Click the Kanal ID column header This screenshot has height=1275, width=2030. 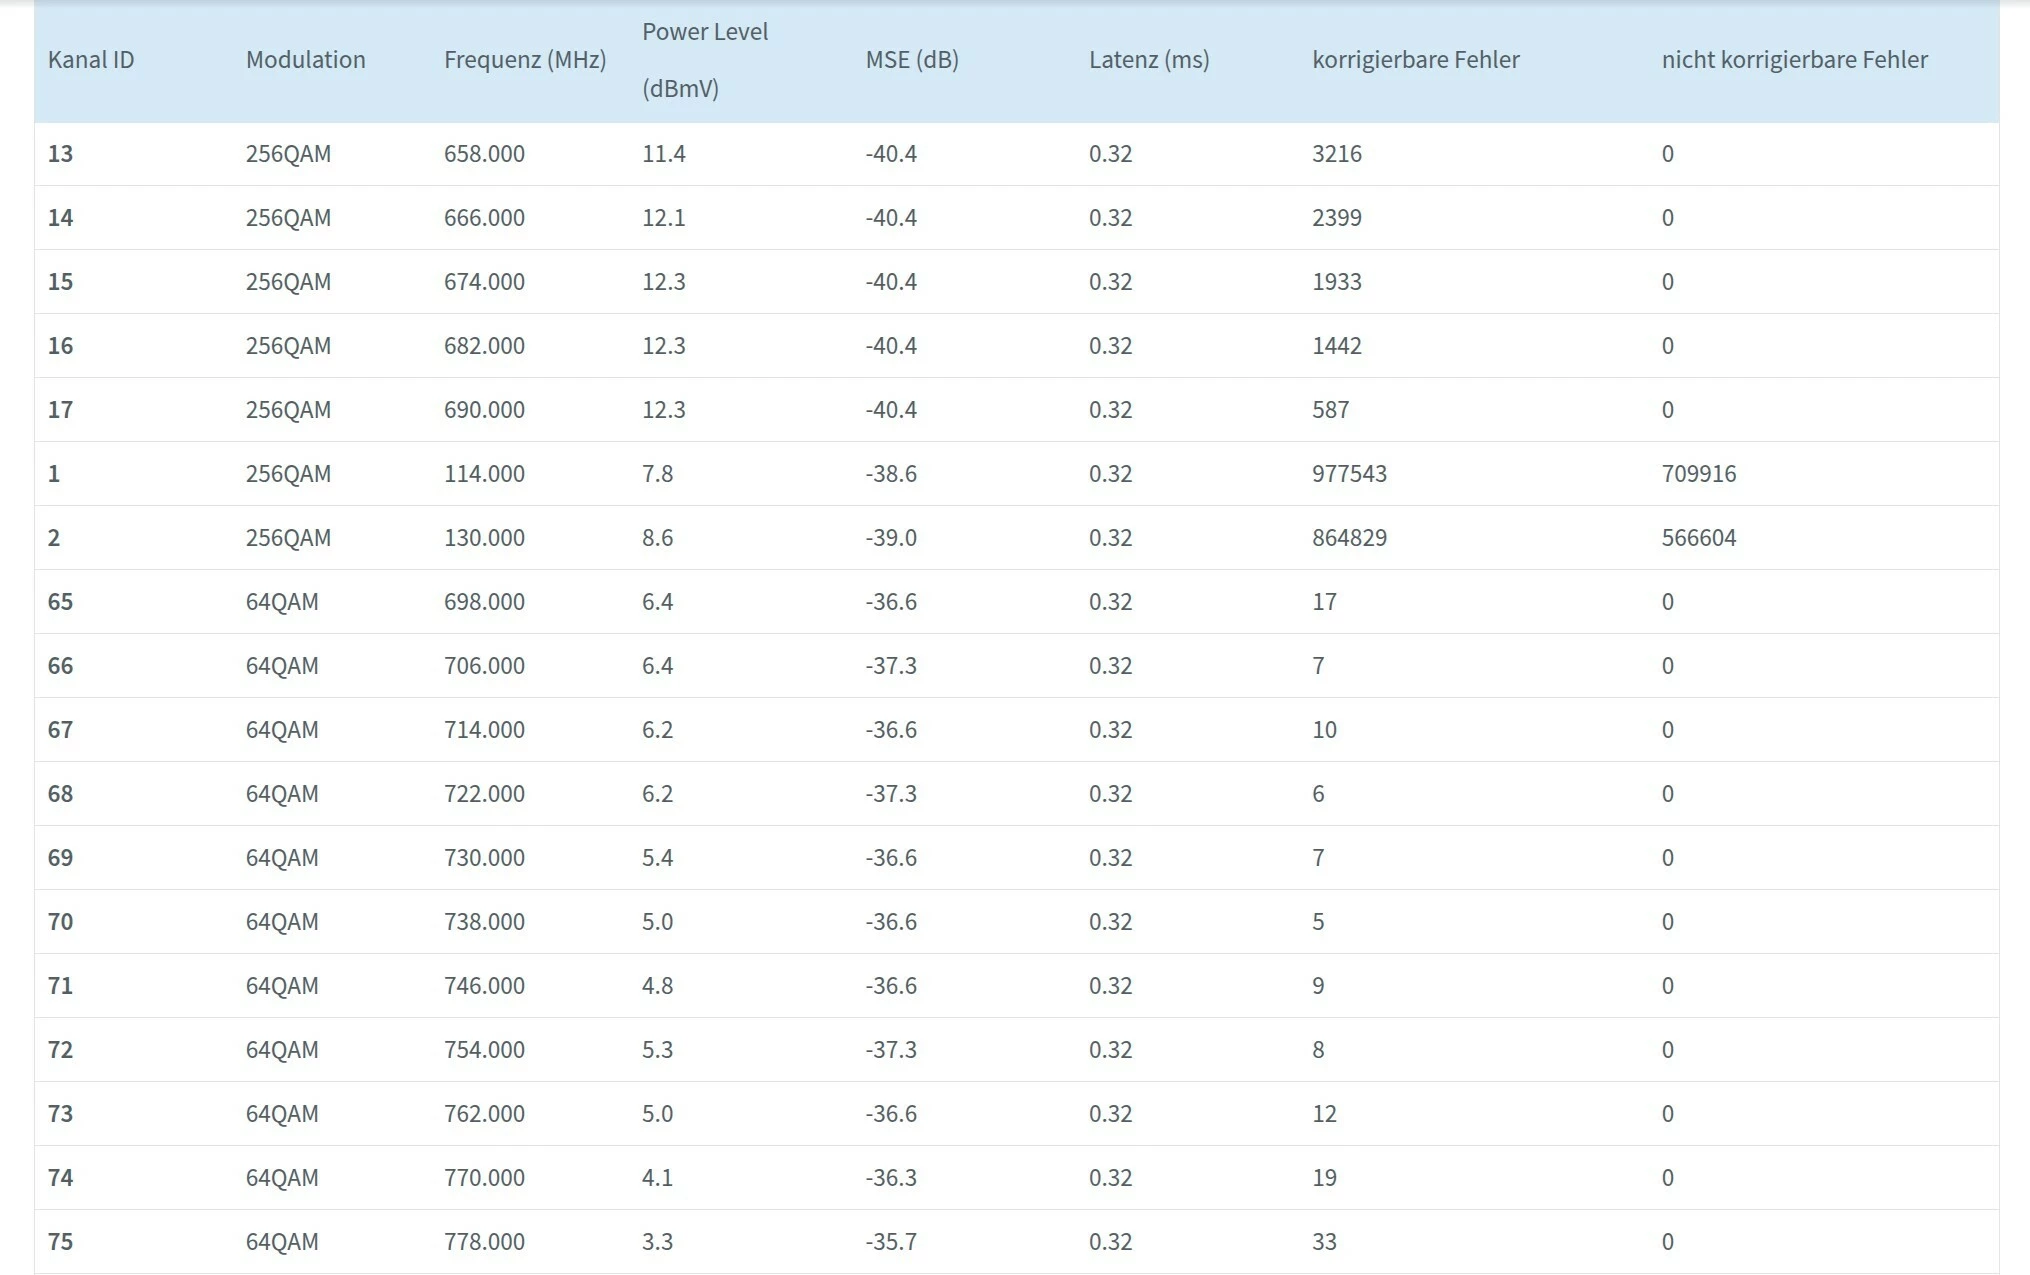click(91, 60)
